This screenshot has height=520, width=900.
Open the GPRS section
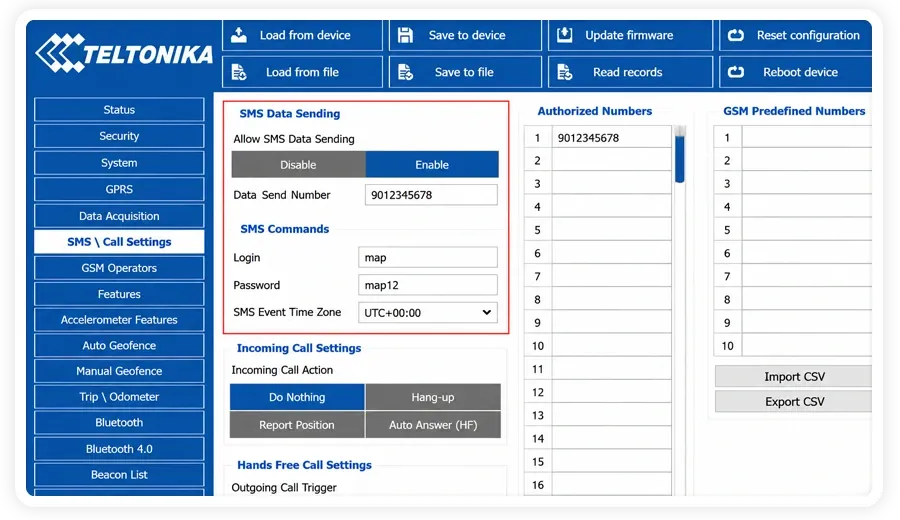[119, 189]
